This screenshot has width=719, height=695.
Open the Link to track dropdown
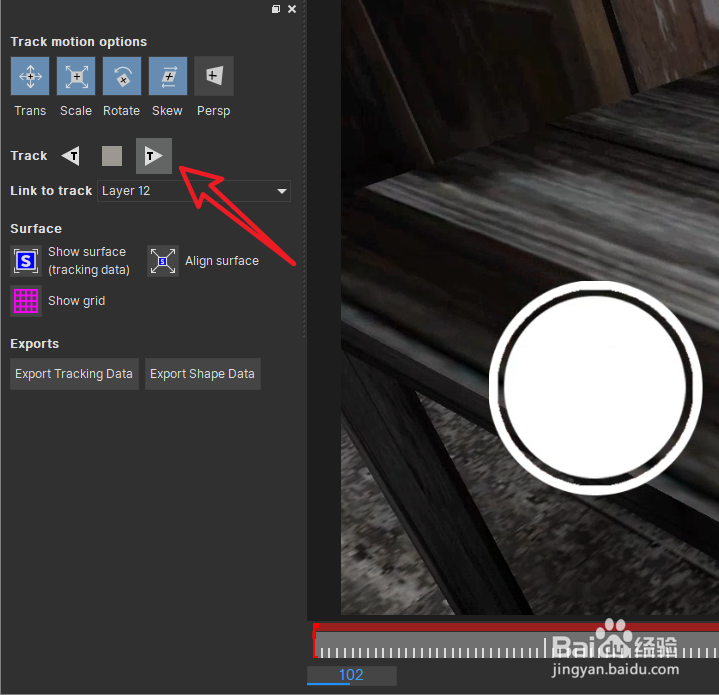[x=194, y=191]
